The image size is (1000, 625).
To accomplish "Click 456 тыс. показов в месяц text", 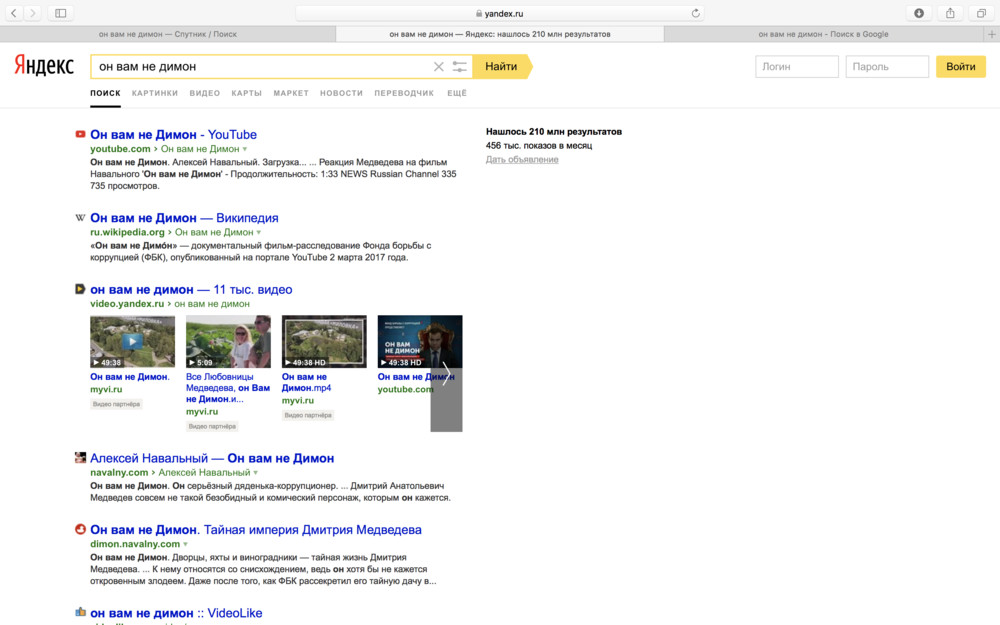I will click(x=539, y=146).
